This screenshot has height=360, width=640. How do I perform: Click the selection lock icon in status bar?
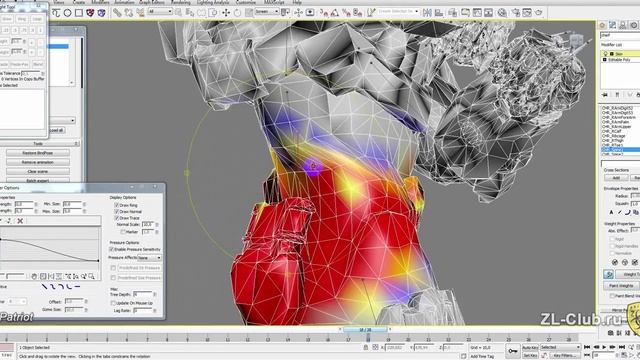coord(366,347)
